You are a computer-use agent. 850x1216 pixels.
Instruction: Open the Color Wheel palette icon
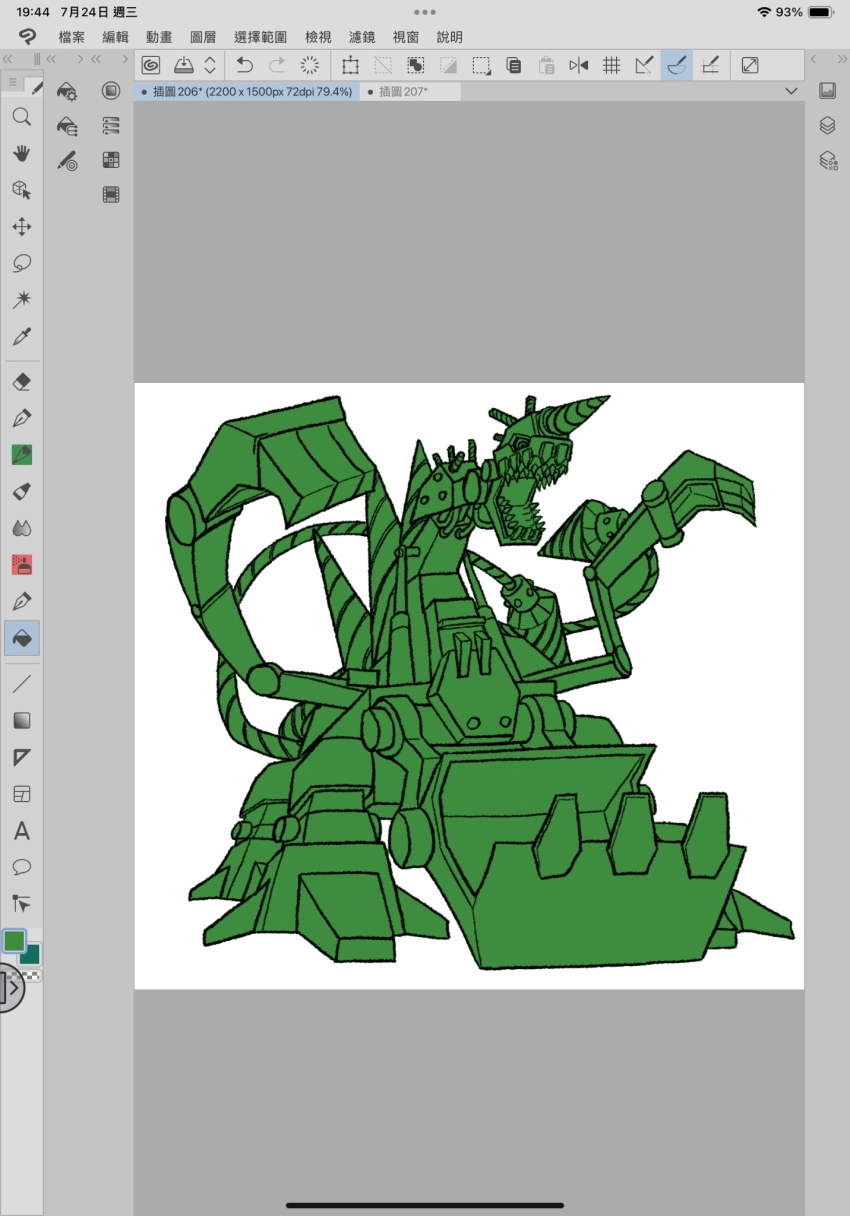(111, 91)
